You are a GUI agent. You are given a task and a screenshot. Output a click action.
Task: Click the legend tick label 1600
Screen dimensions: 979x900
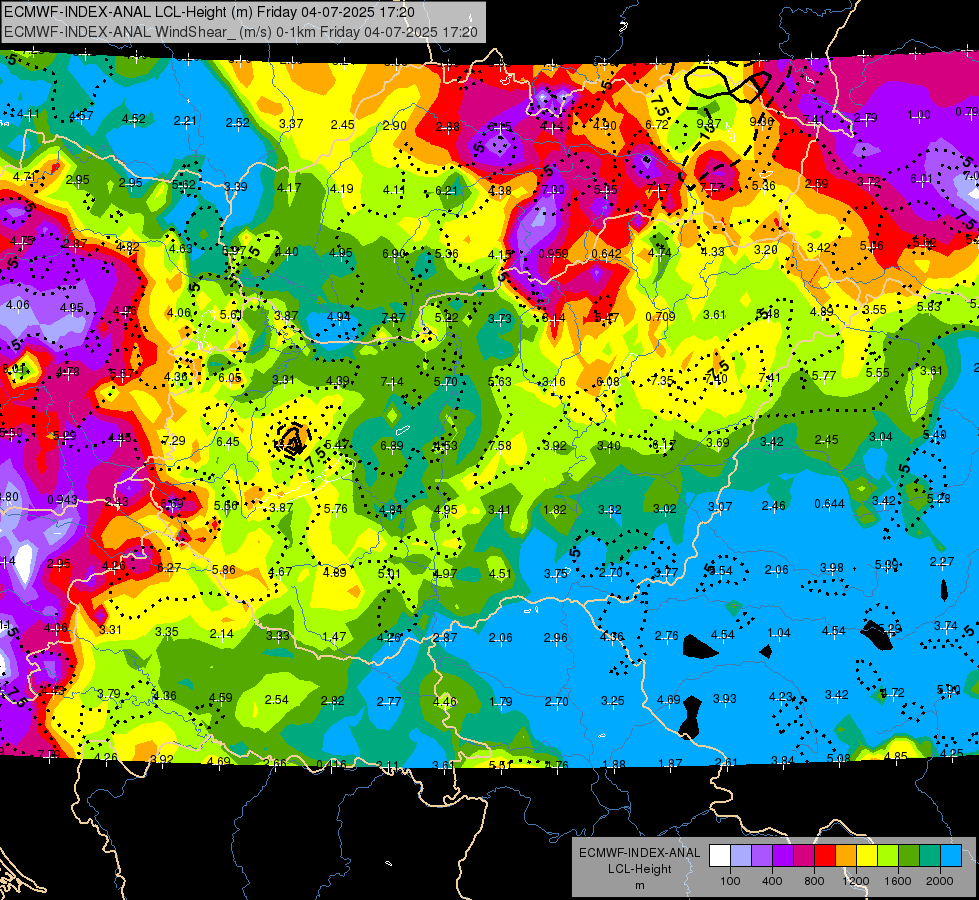coord(897,881)
